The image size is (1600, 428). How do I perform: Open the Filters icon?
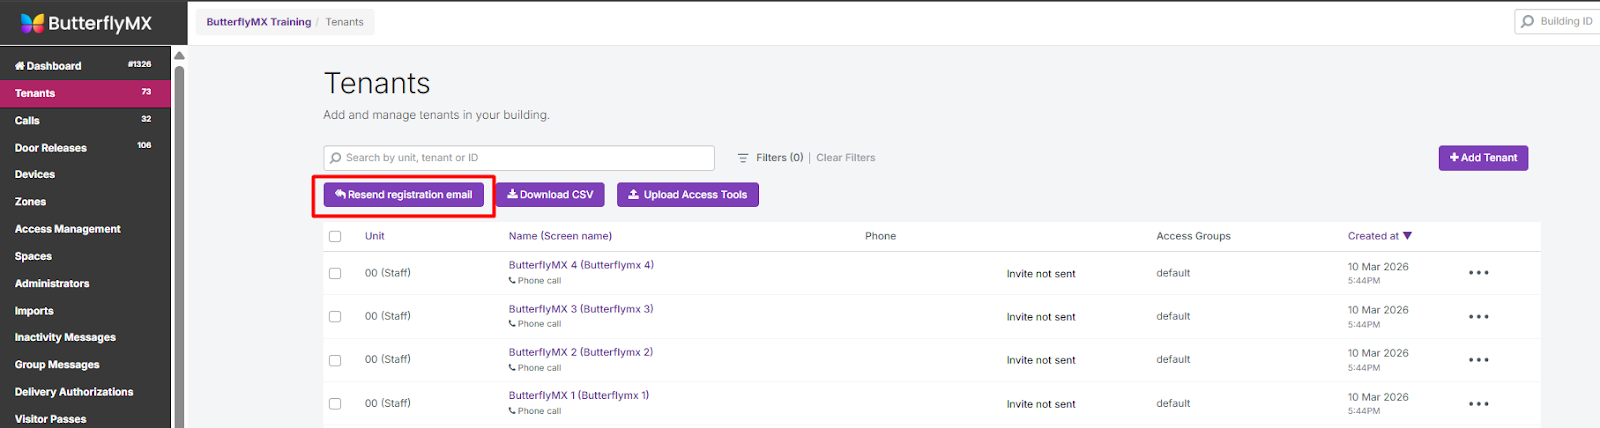(743, 158)
